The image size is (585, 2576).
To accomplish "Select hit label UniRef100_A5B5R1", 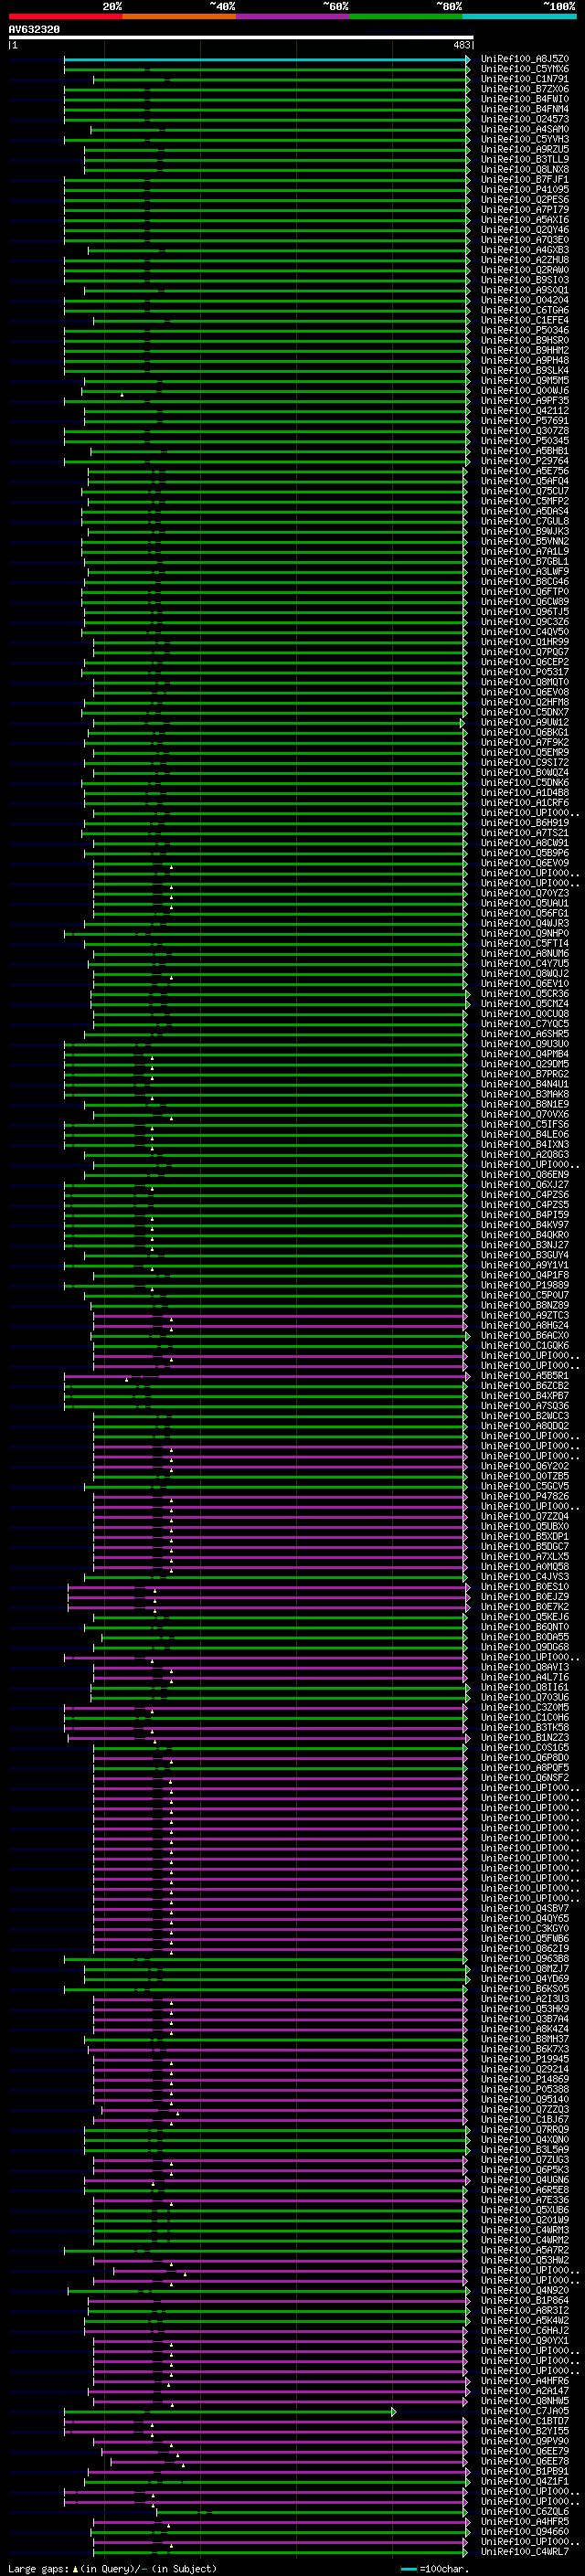I will pyautogui.click(x=525, y=1375).
